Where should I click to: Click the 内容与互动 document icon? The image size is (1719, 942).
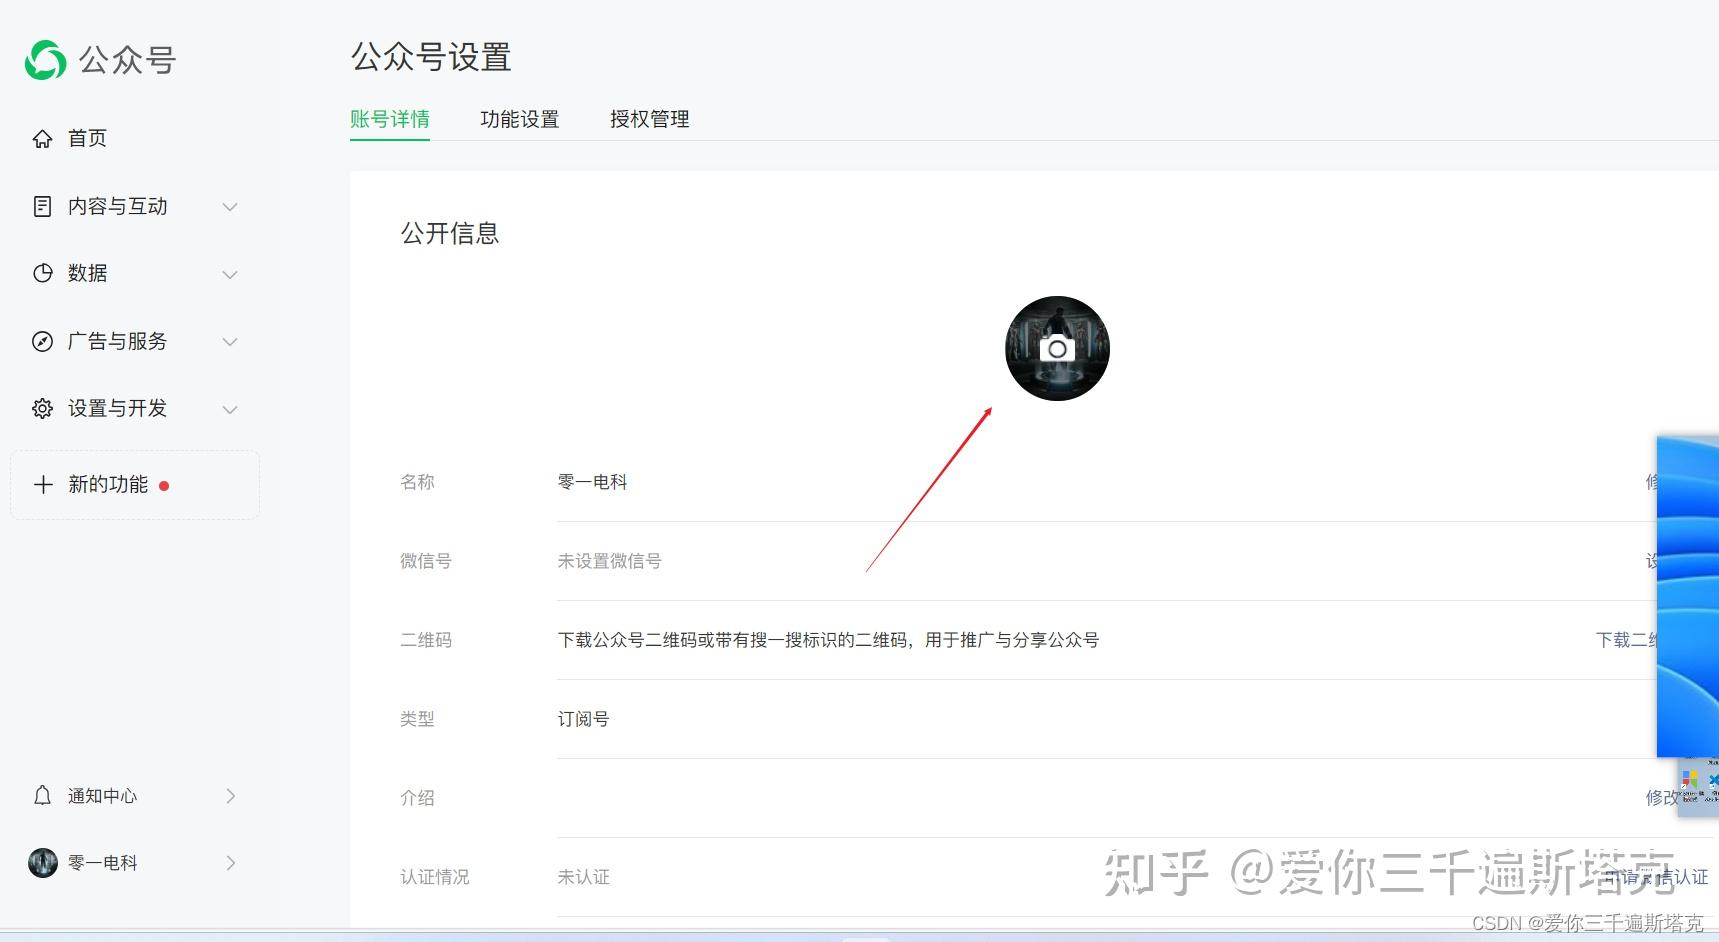point(42,206)
